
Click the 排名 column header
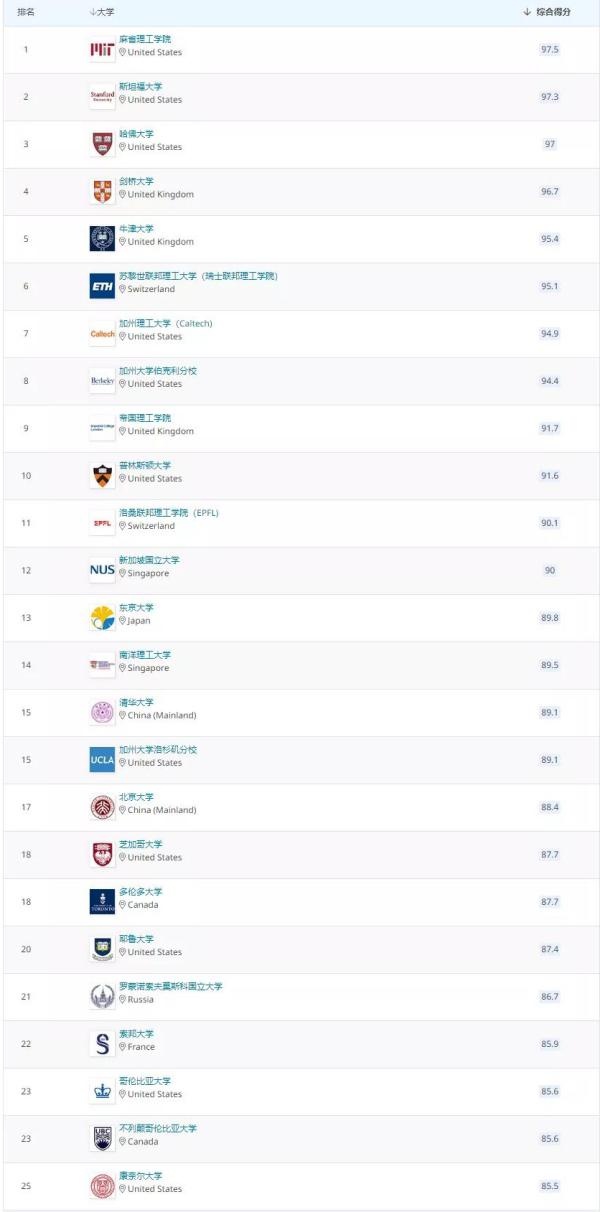[26, 11]
